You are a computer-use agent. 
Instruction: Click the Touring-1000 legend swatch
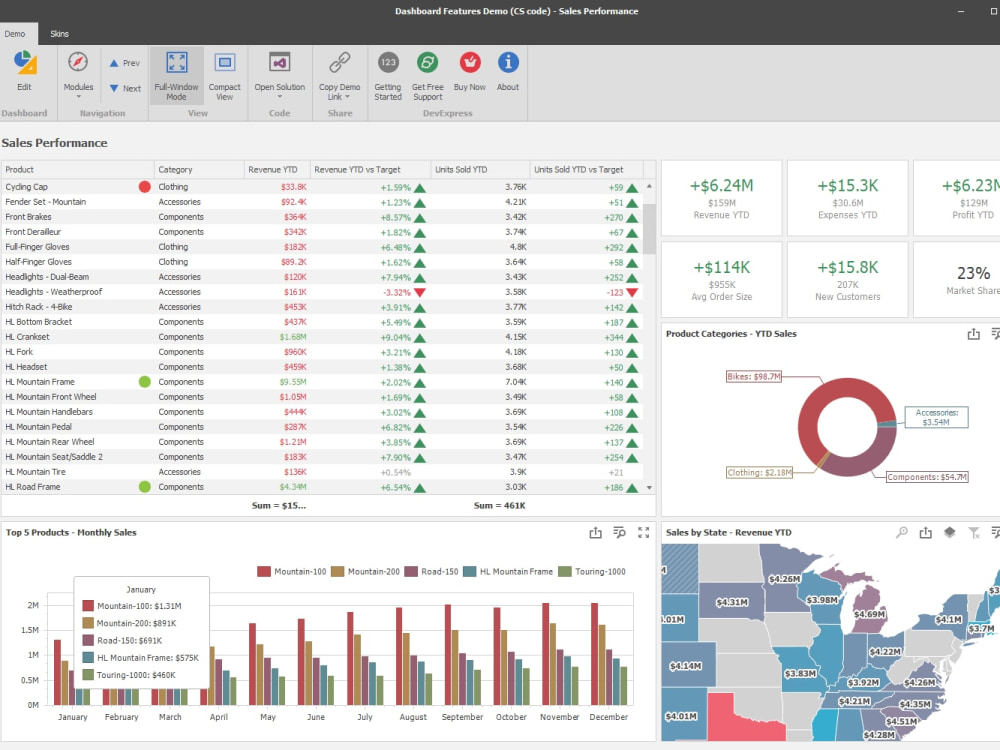point(565,571)
